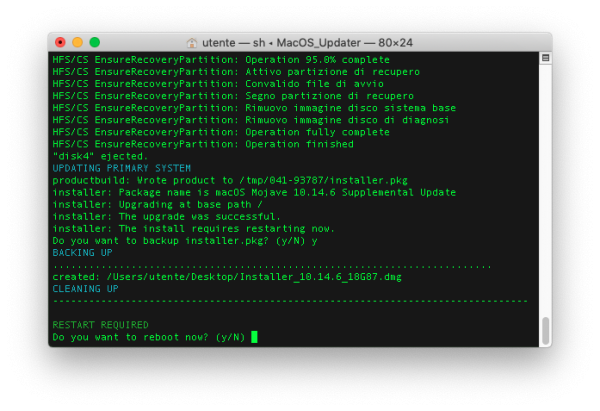This screenshot has height=411, width=600.
Task: Click the 'The upgrade was successful.' line
Action: 166,217
